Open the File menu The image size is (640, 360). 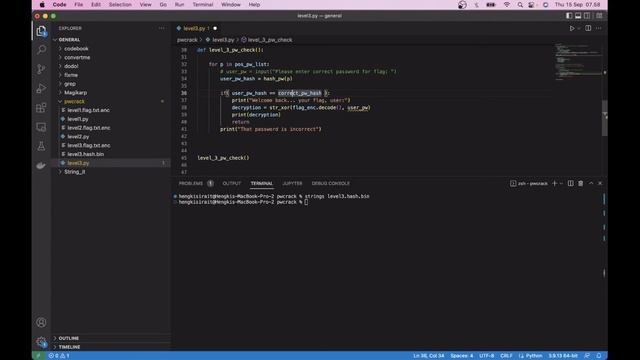[x=78, y=5]
